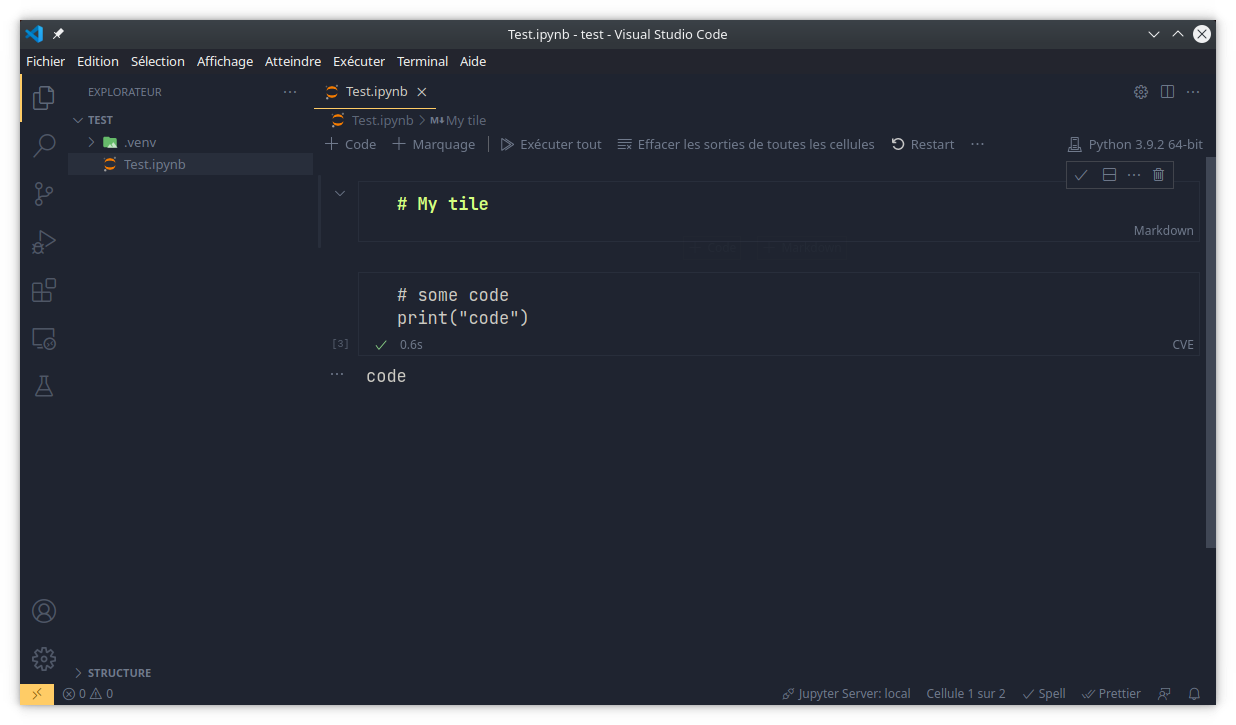
Task: Click the remote window indicator in status bar
Action: 37,693
